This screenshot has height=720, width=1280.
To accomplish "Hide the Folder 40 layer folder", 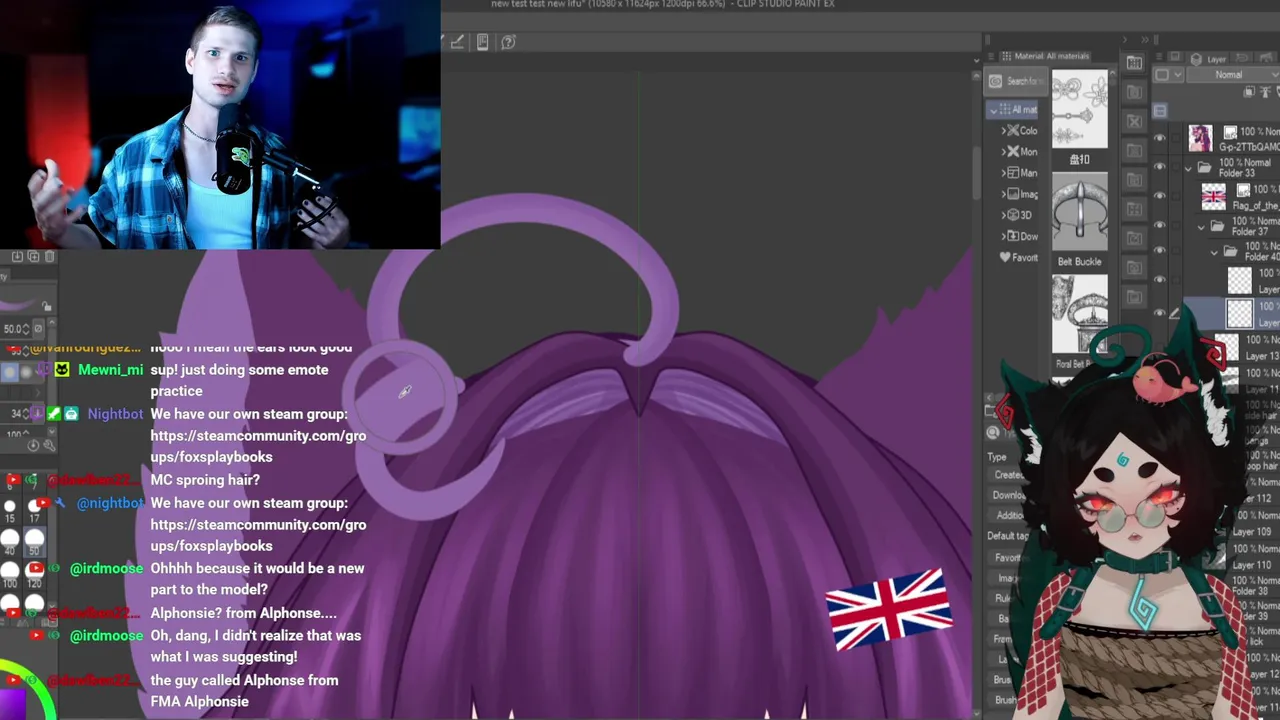I will [x=1160, y=251].
